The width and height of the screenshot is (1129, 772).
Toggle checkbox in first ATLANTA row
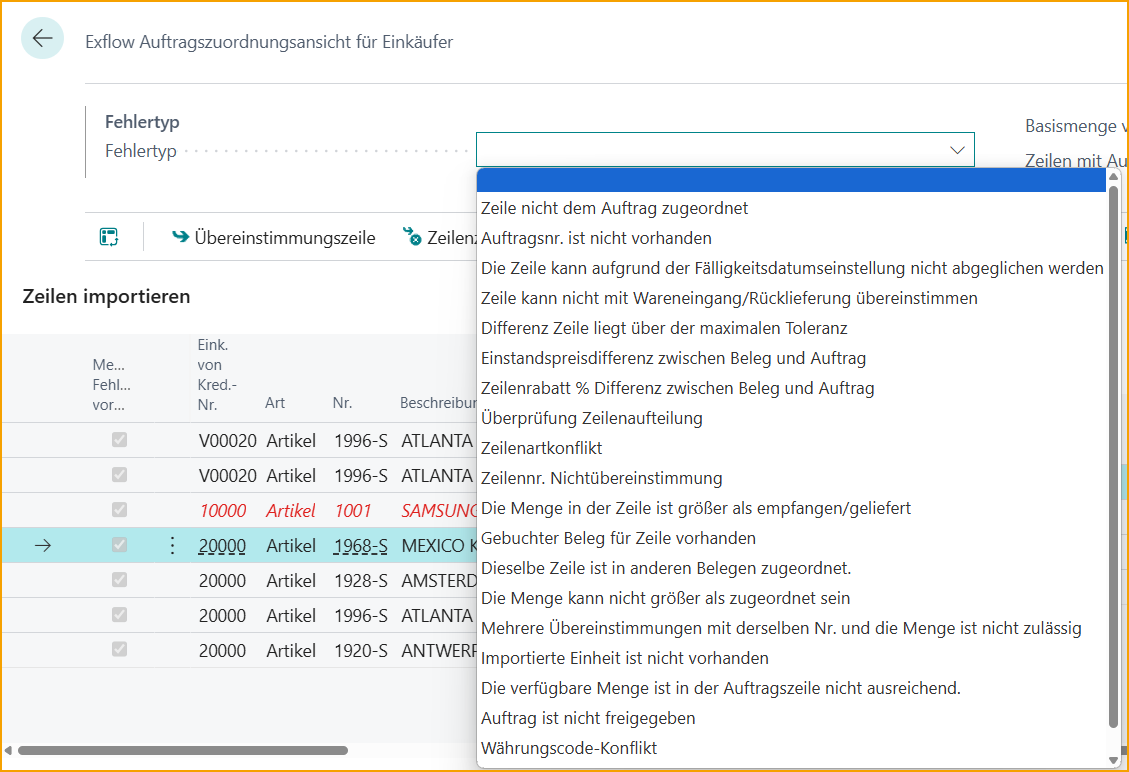coord(119,440)
